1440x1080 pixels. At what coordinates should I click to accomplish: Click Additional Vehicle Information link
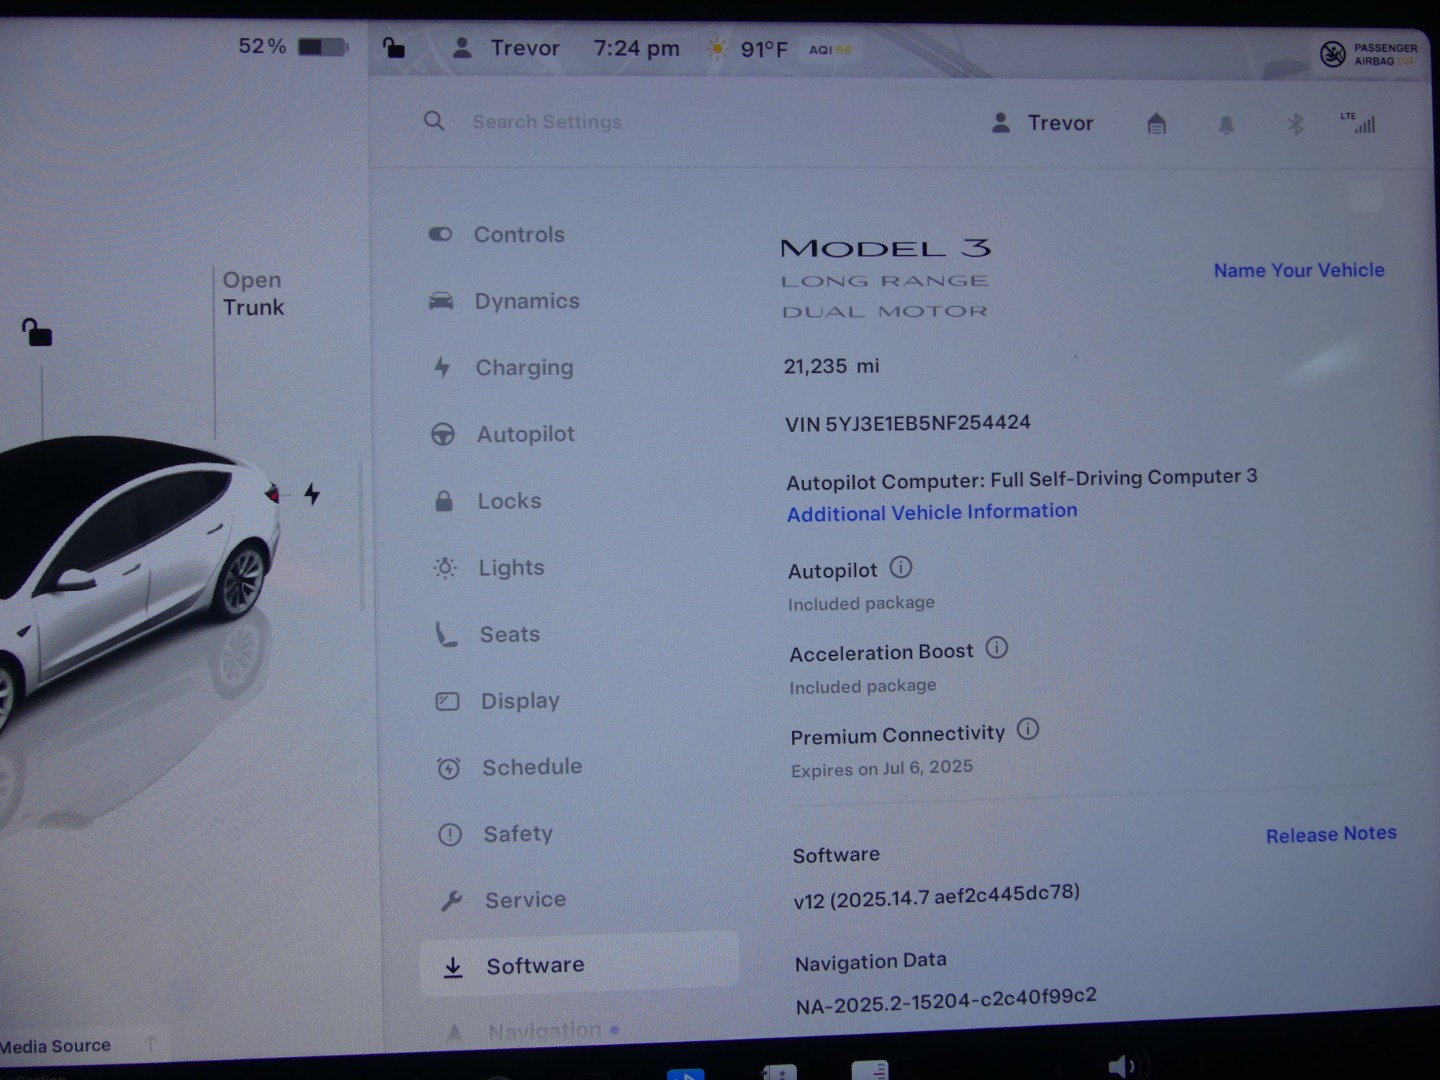tap(932, 513)
